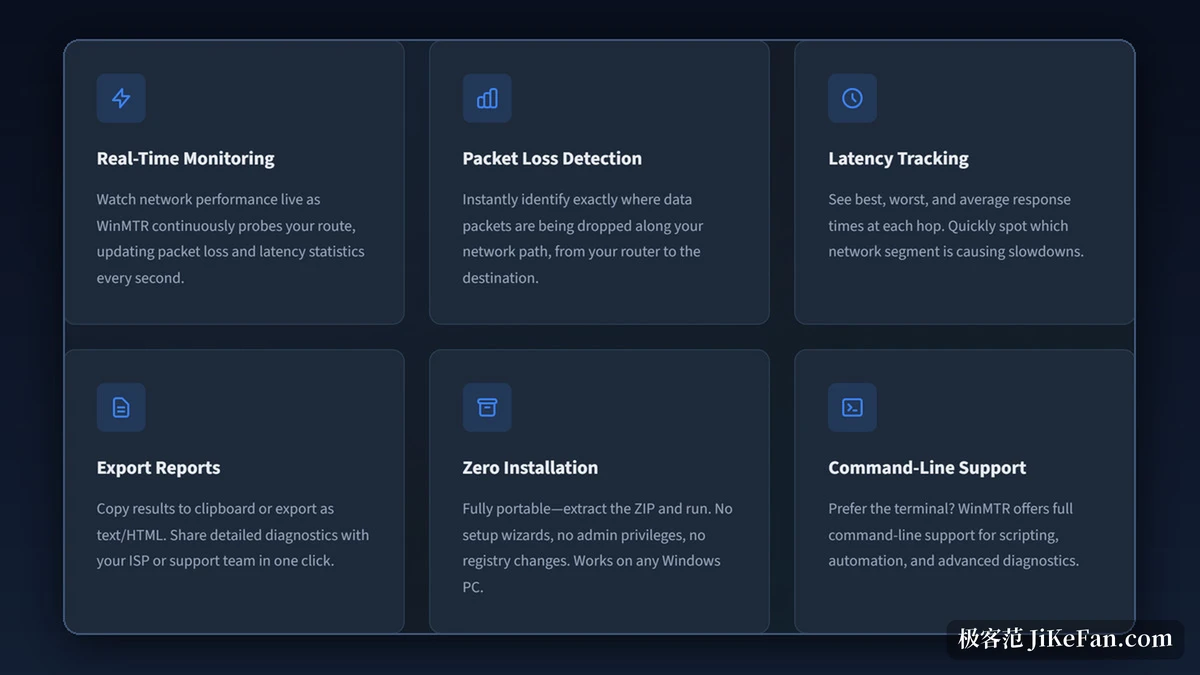
Task: Click the lightning bolt icon for Real-Time Monitoring
Action: [121, 98]
